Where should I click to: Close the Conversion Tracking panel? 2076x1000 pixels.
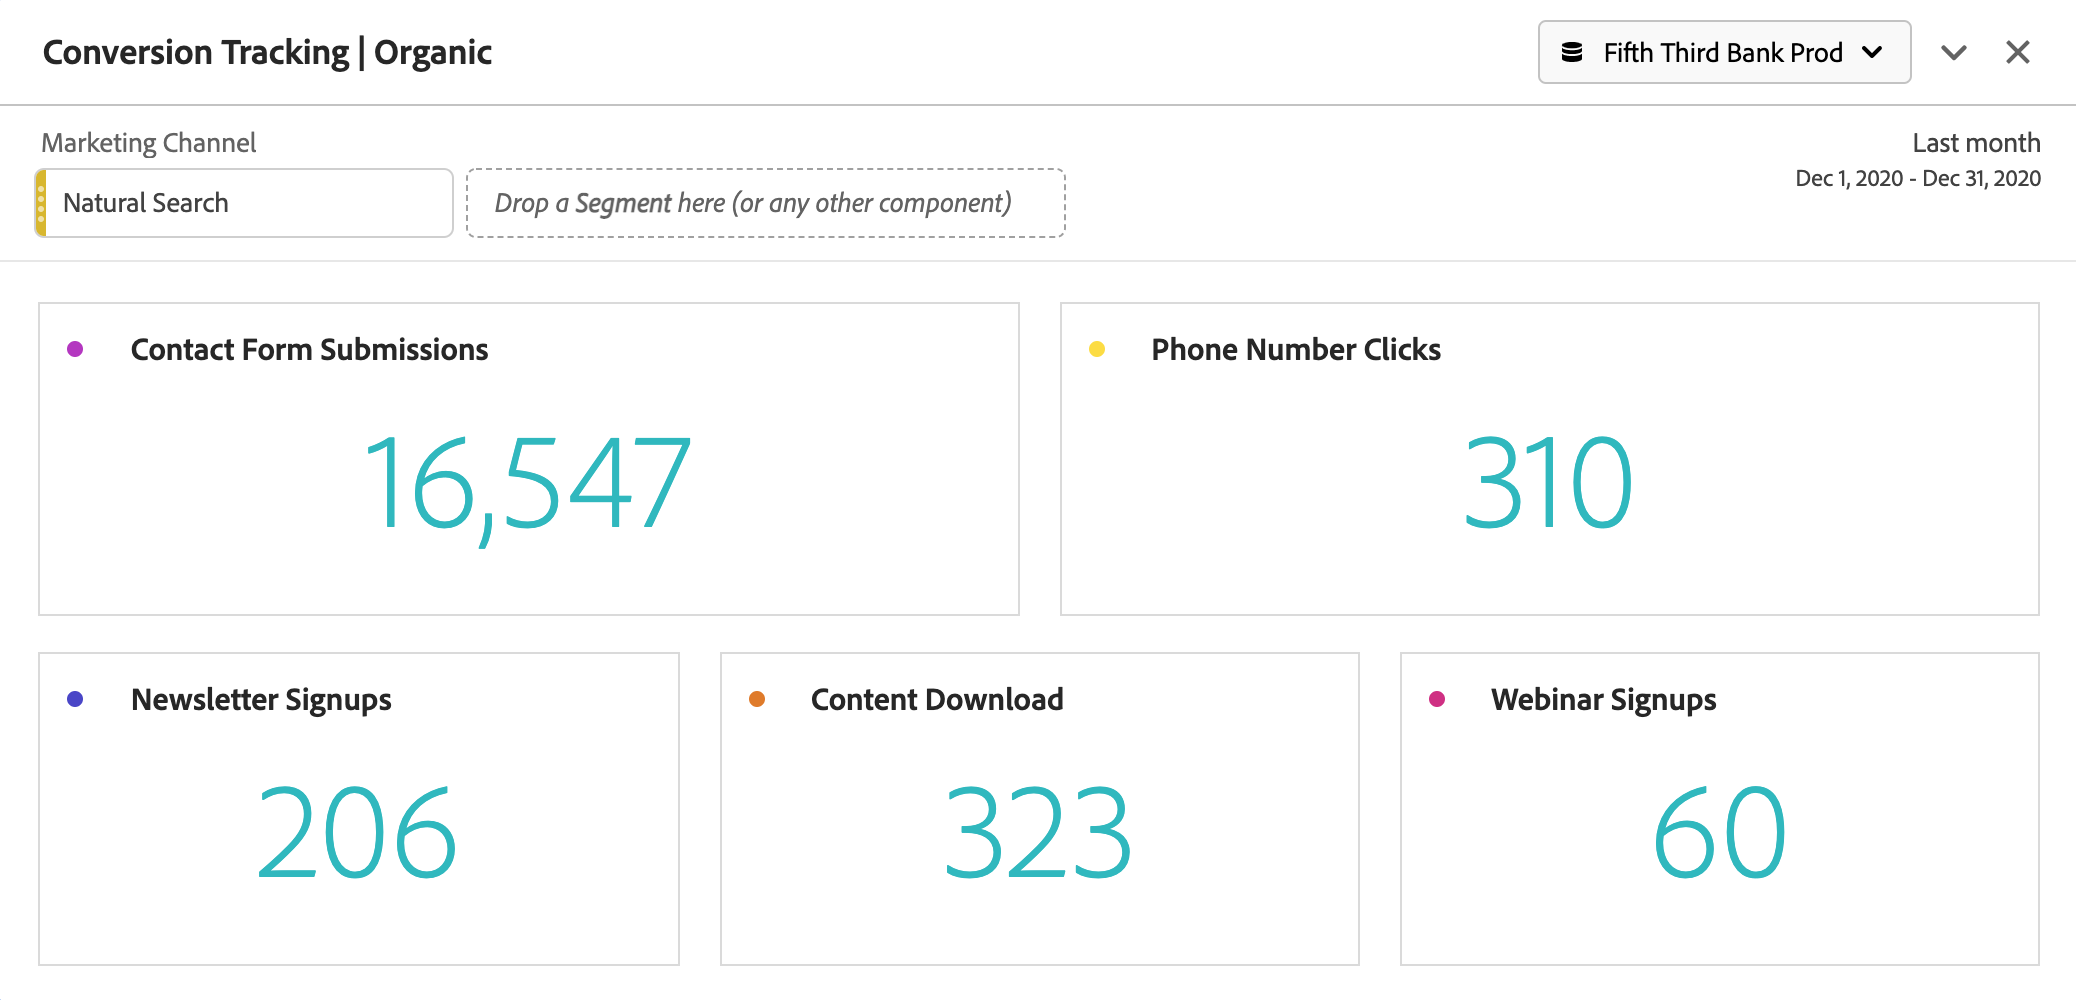[x=2017, y=52]
